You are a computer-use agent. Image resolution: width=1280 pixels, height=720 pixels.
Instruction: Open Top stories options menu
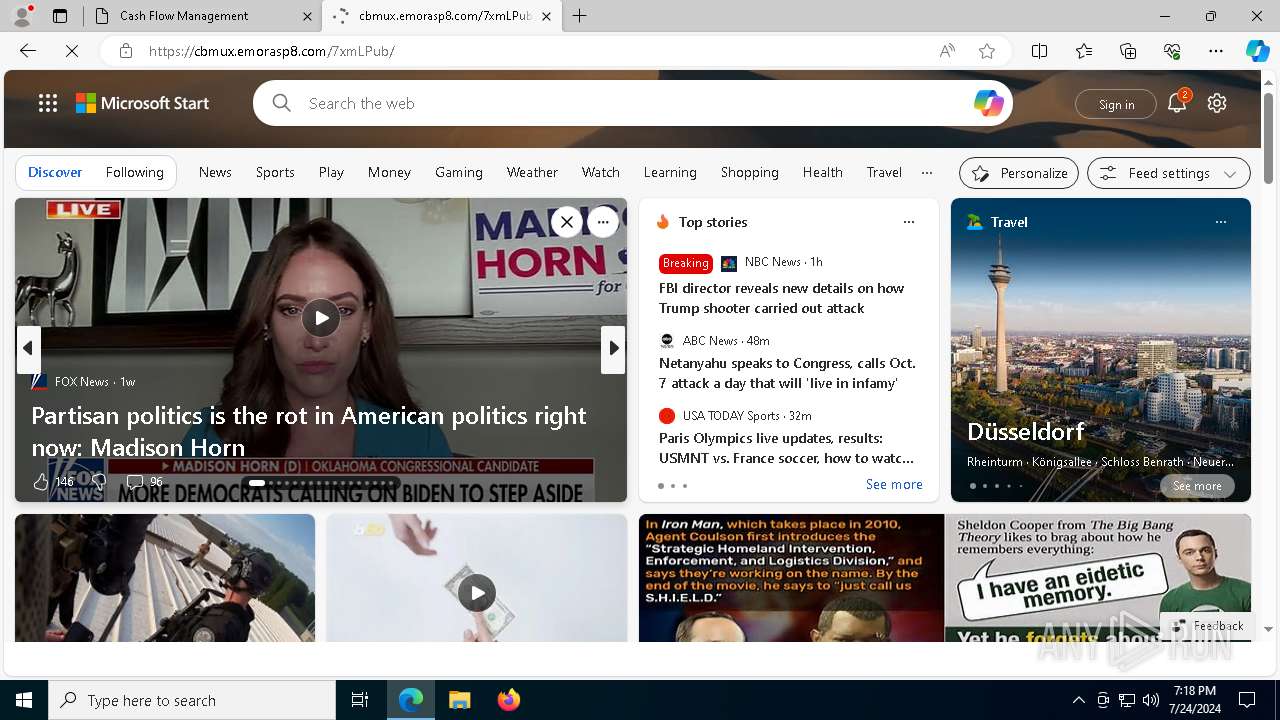point(908,222)
